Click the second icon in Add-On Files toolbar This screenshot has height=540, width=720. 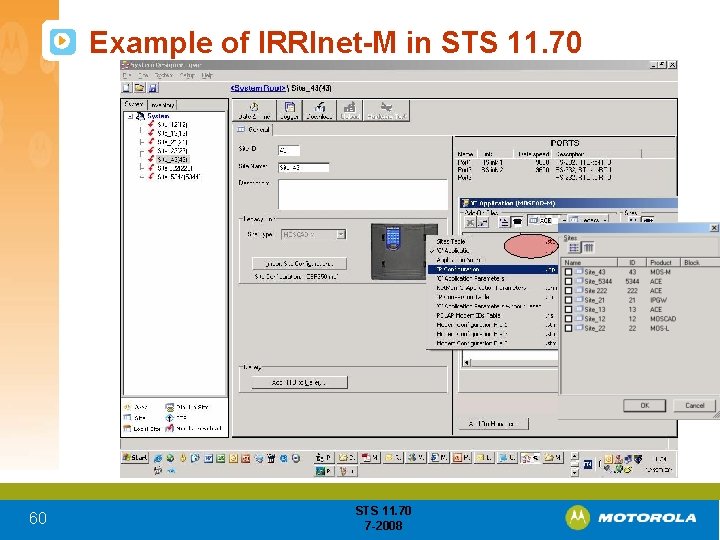tap(483, 222)
